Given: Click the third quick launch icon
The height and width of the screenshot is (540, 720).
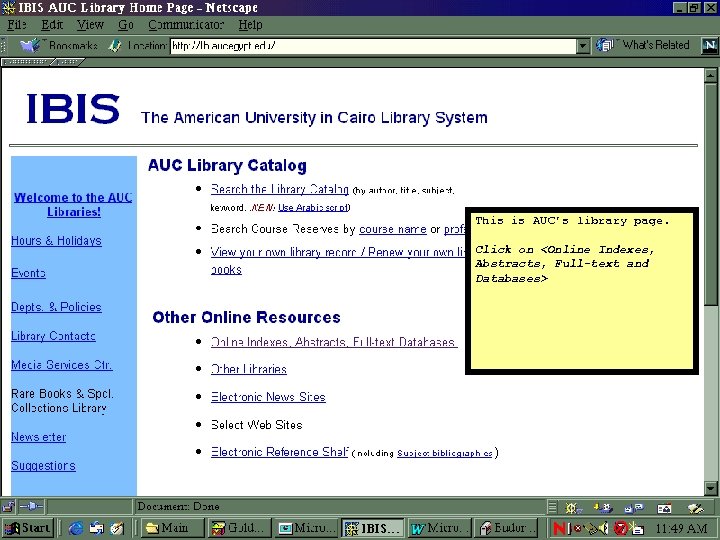Looking at the screenshot, I should (x=117, y=529).
